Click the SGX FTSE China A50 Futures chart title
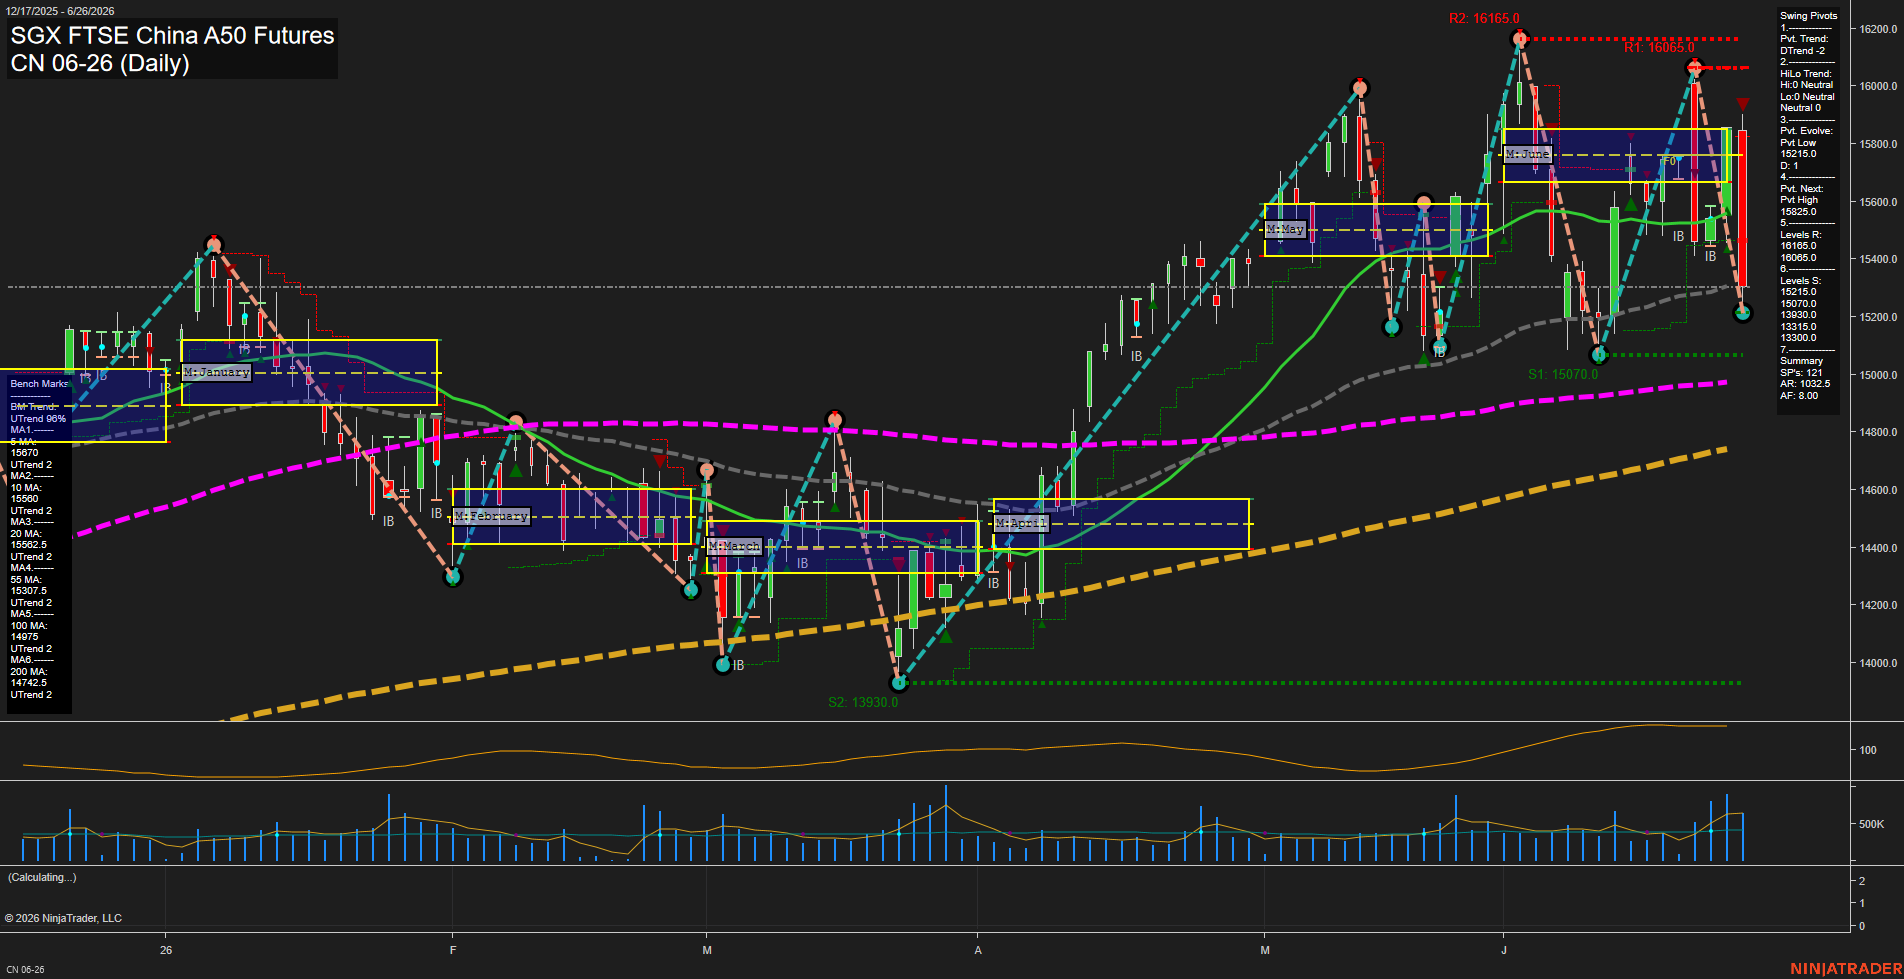 point(172,36)
